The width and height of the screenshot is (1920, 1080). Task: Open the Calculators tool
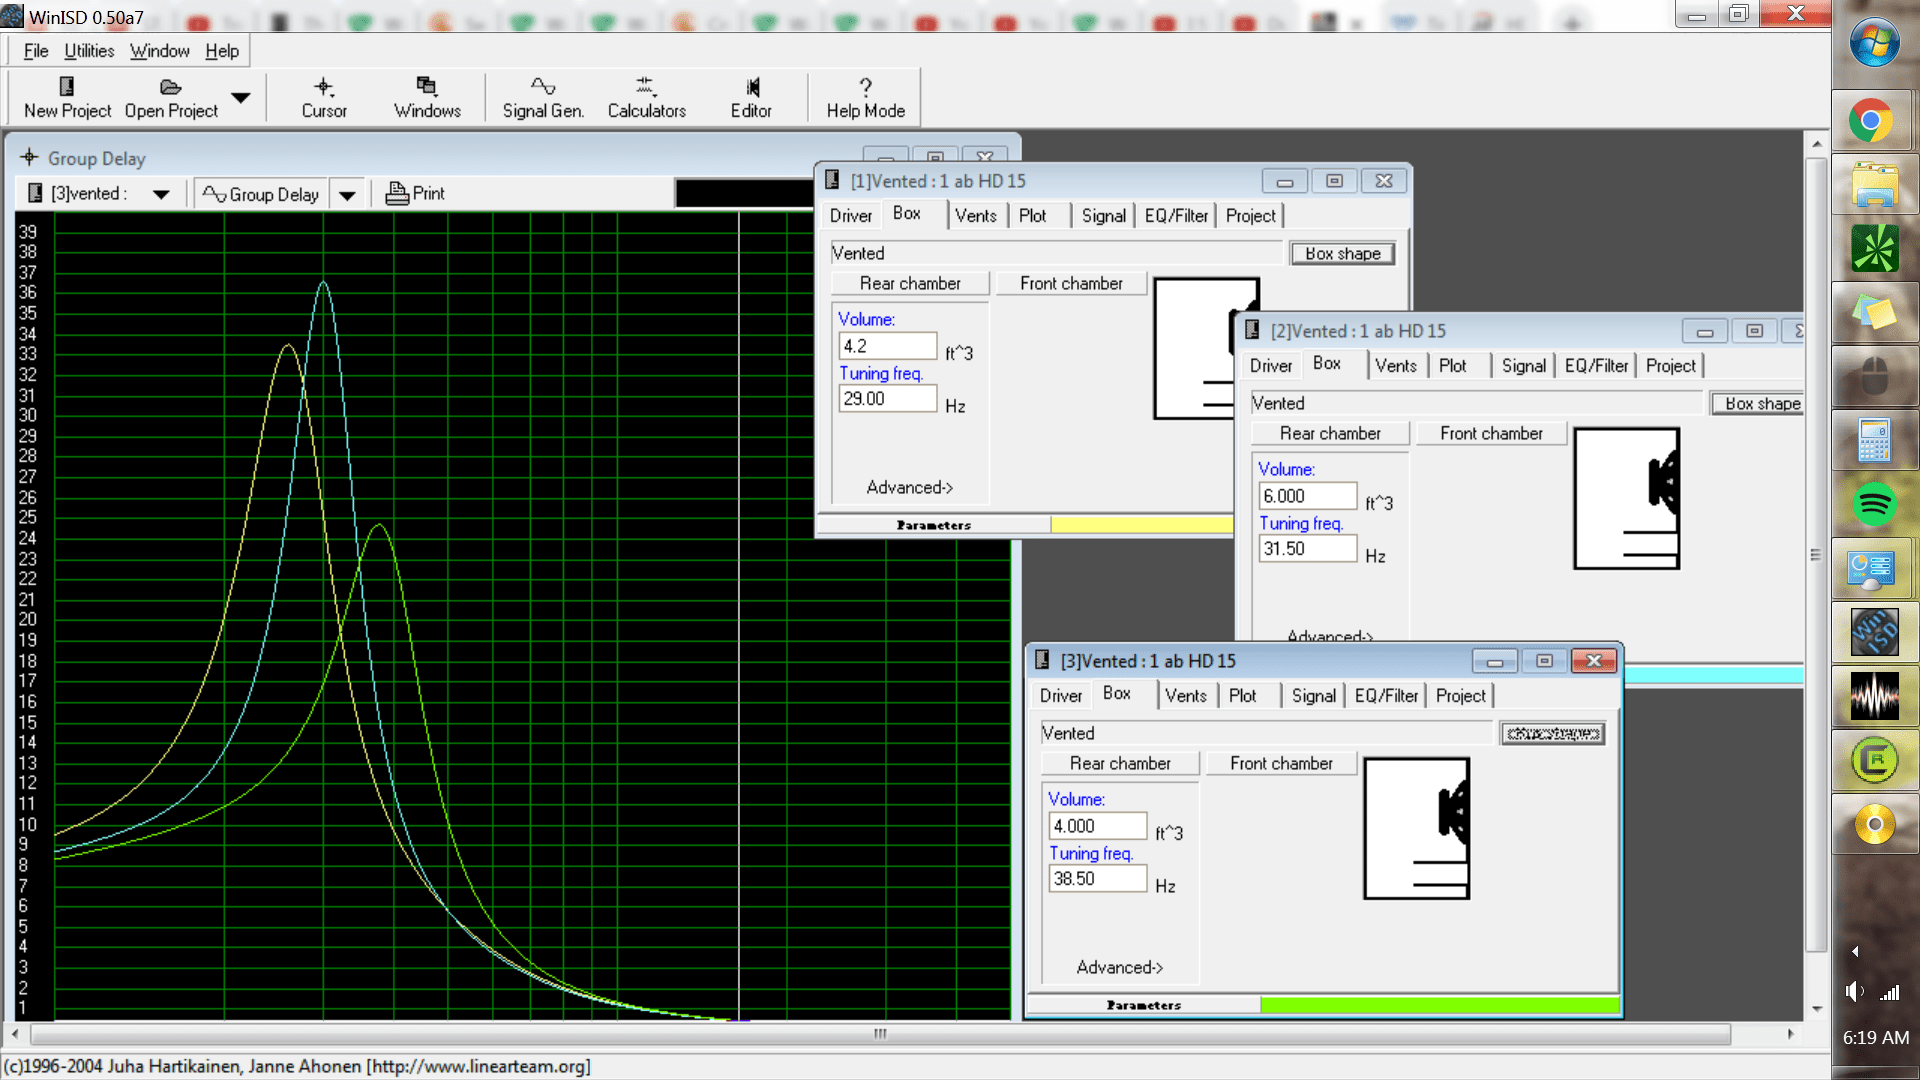647,97
